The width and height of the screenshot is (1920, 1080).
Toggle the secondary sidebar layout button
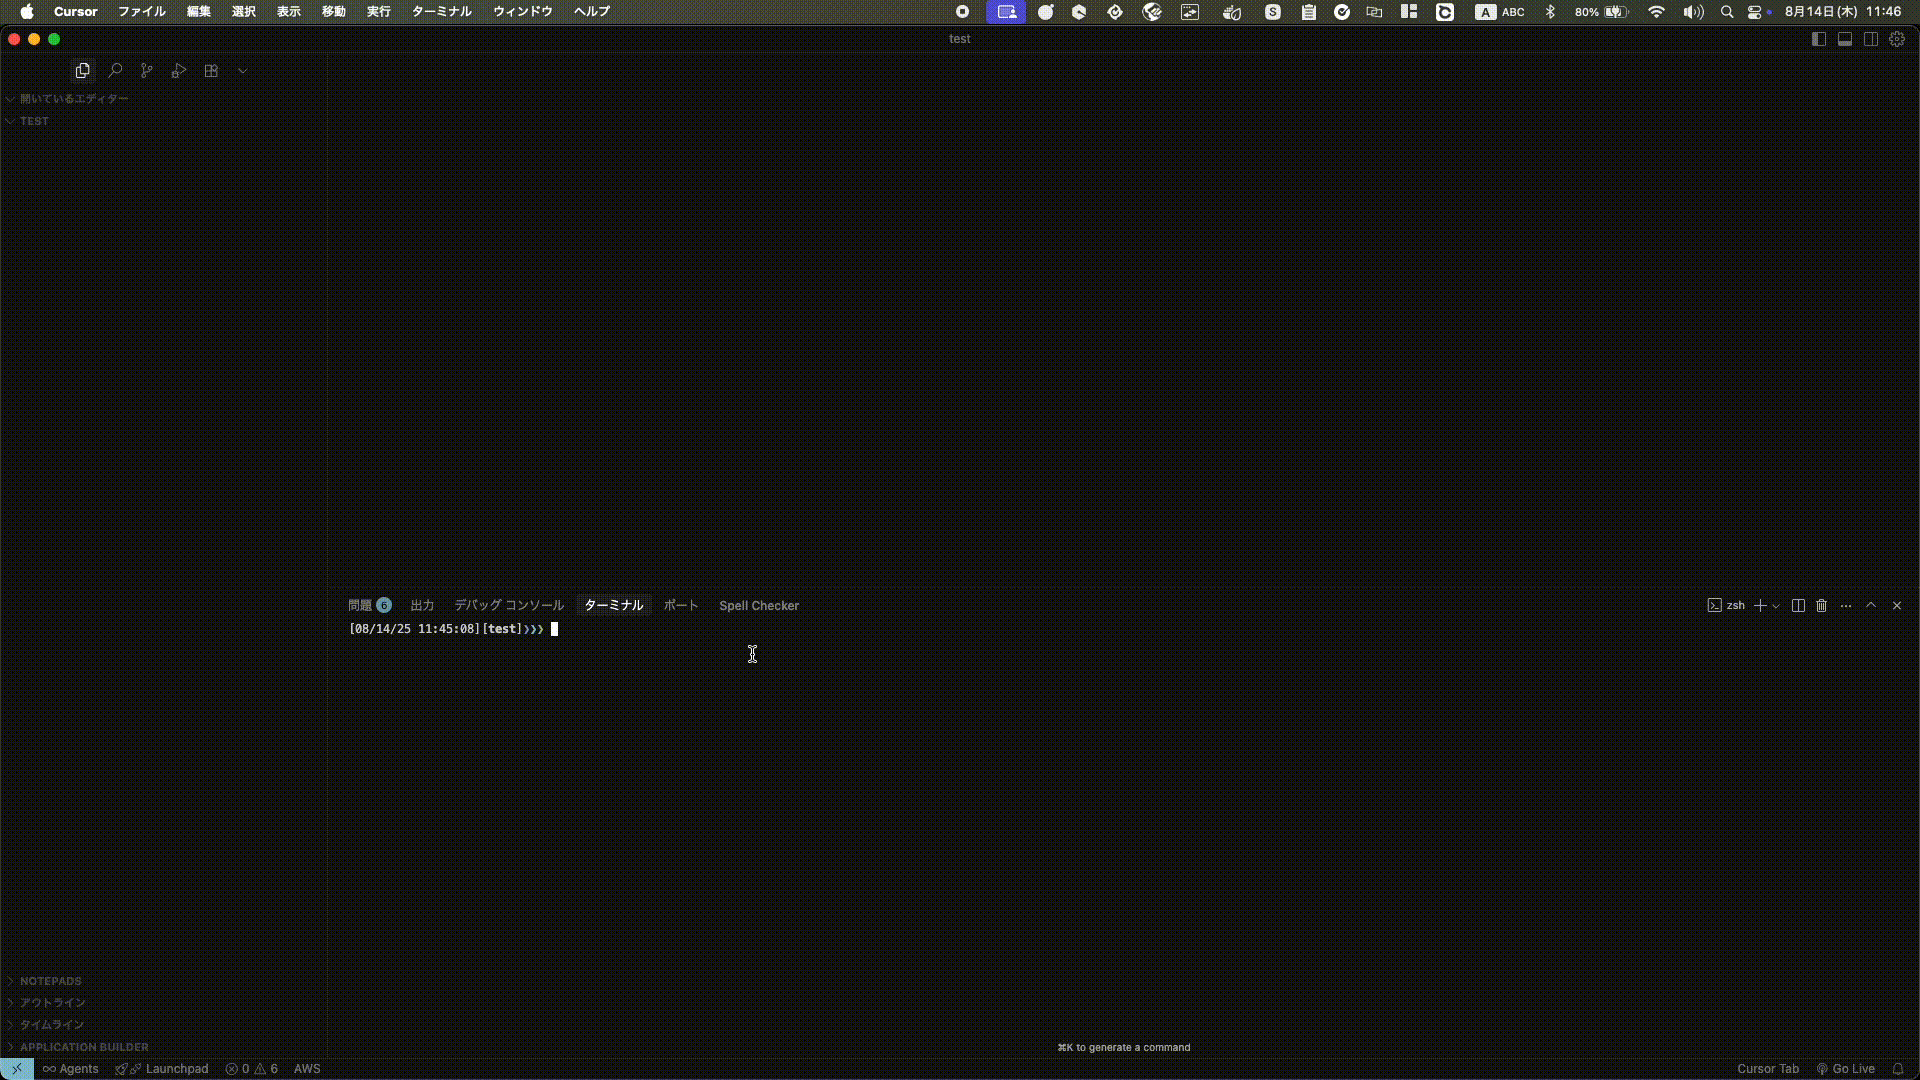(x=1871, y=39)
